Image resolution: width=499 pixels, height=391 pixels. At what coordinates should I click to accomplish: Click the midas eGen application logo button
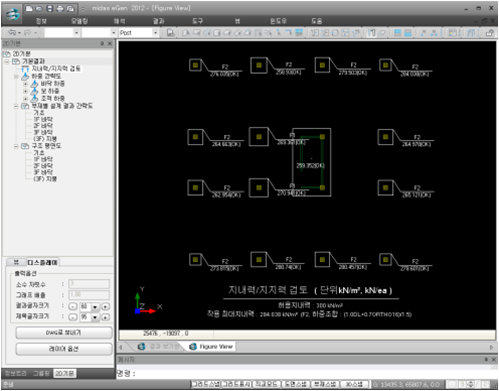click(x=13, y=13)
